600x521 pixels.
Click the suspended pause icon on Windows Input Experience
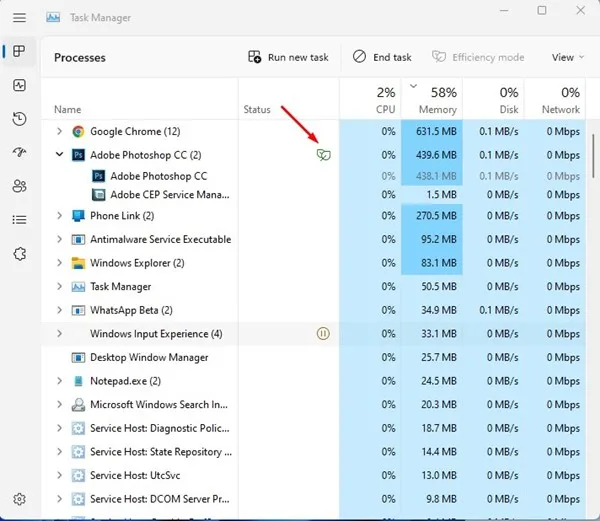(x=323, y=334)
